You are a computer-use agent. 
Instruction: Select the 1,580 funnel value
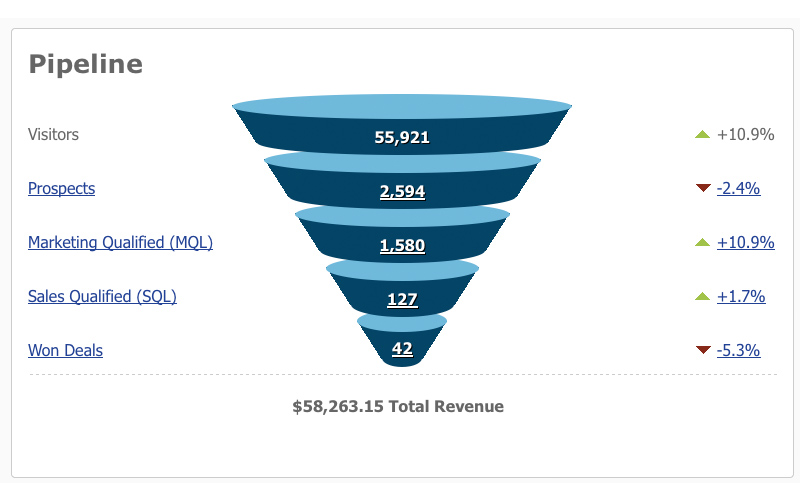[x=402, y=245]
